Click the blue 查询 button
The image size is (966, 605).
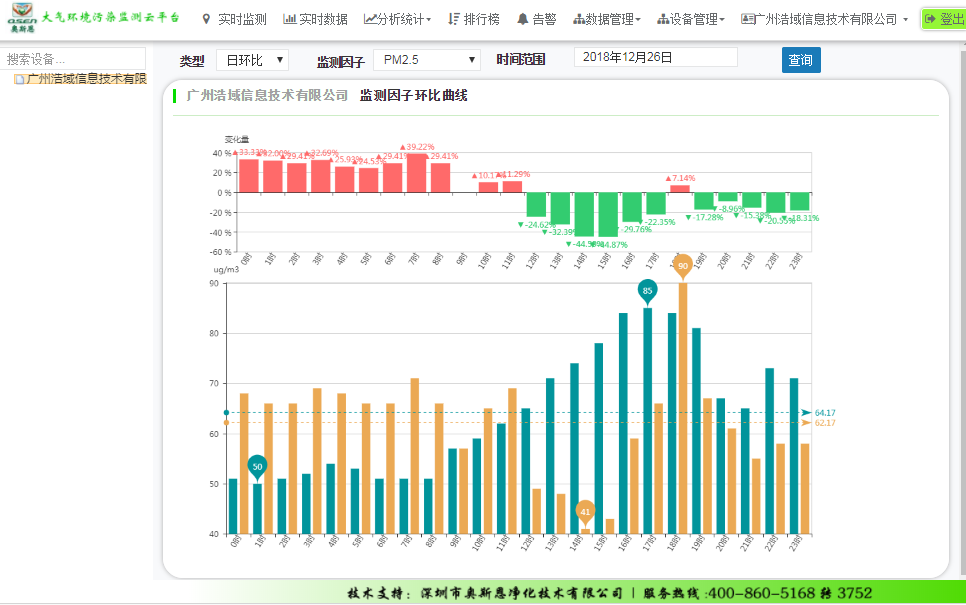[x=801, y=60]
